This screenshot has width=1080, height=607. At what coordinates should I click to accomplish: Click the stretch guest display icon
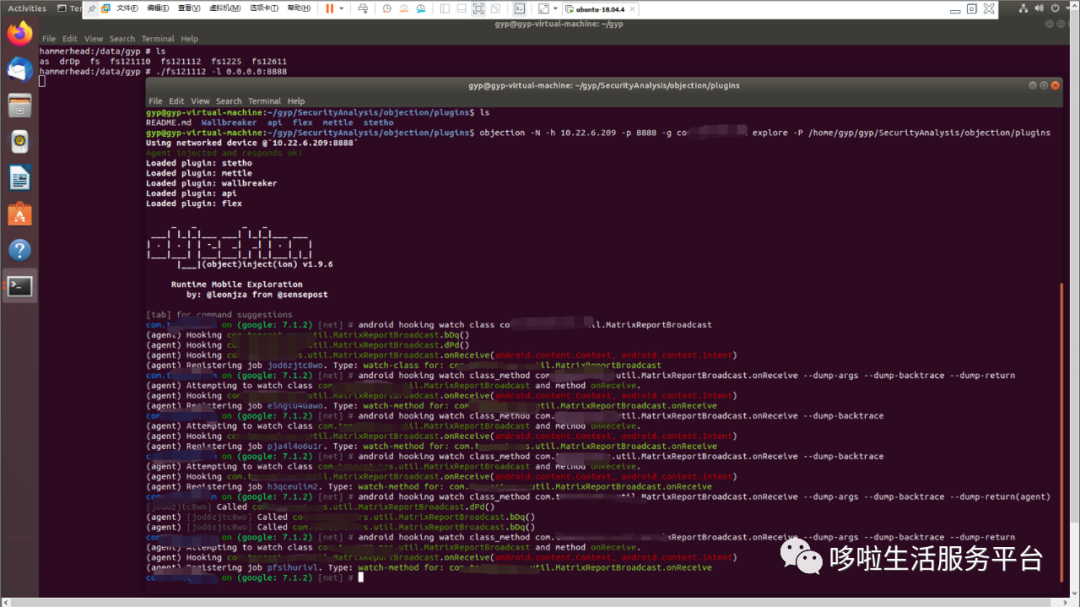coord(543,9)
